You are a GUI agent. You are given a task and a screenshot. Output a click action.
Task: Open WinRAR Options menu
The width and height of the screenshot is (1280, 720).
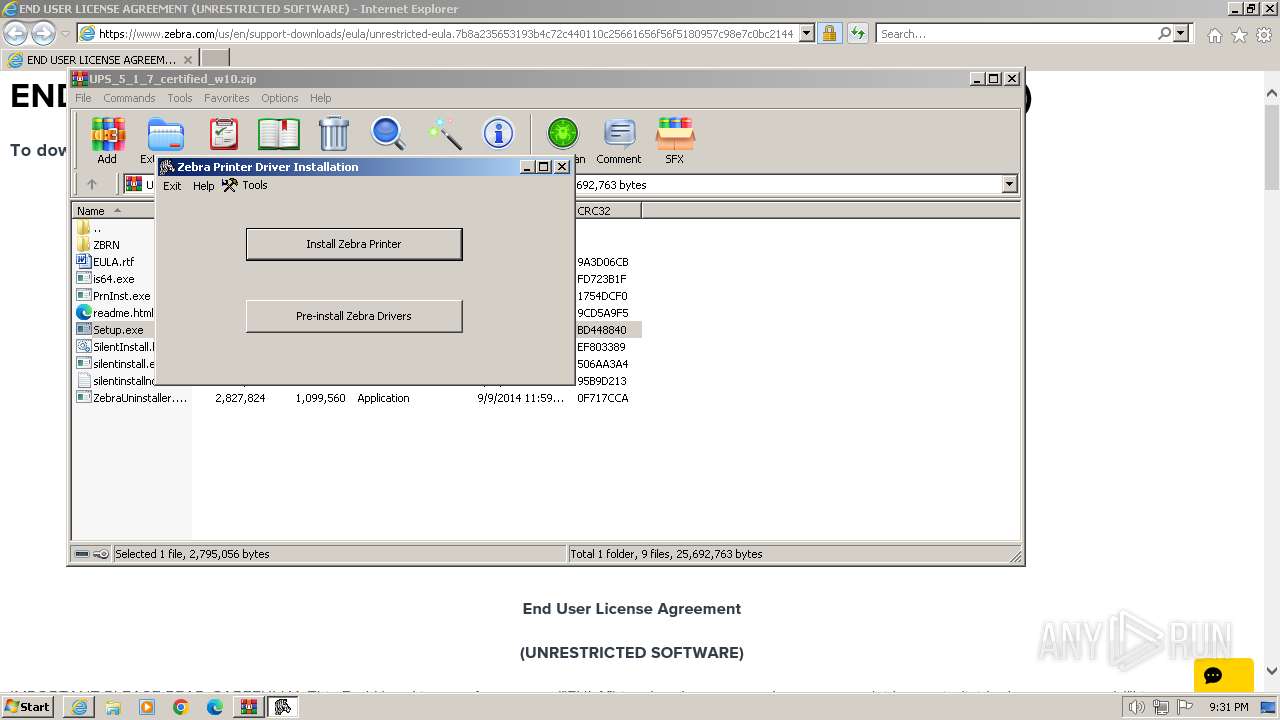pyautogui.click(x=280, y=98)
